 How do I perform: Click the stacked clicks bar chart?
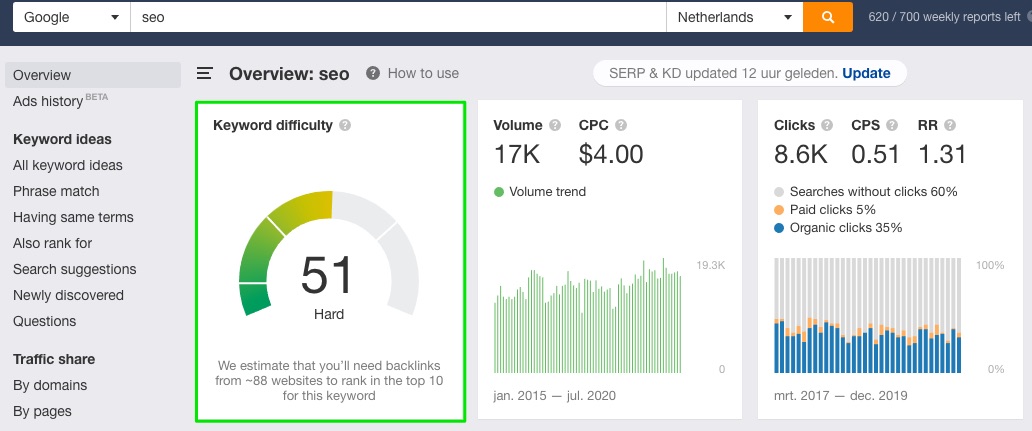pyautogui.click(x=867, y=316)
